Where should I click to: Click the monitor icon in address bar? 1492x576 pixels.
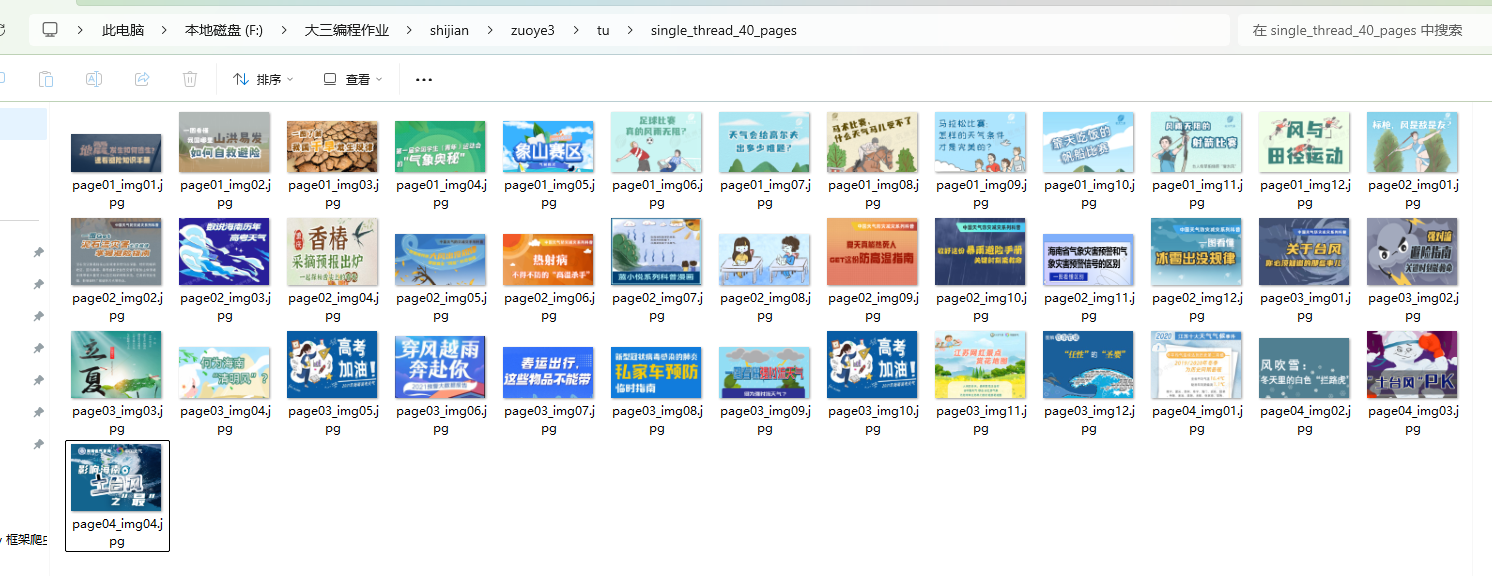point(50,30)
